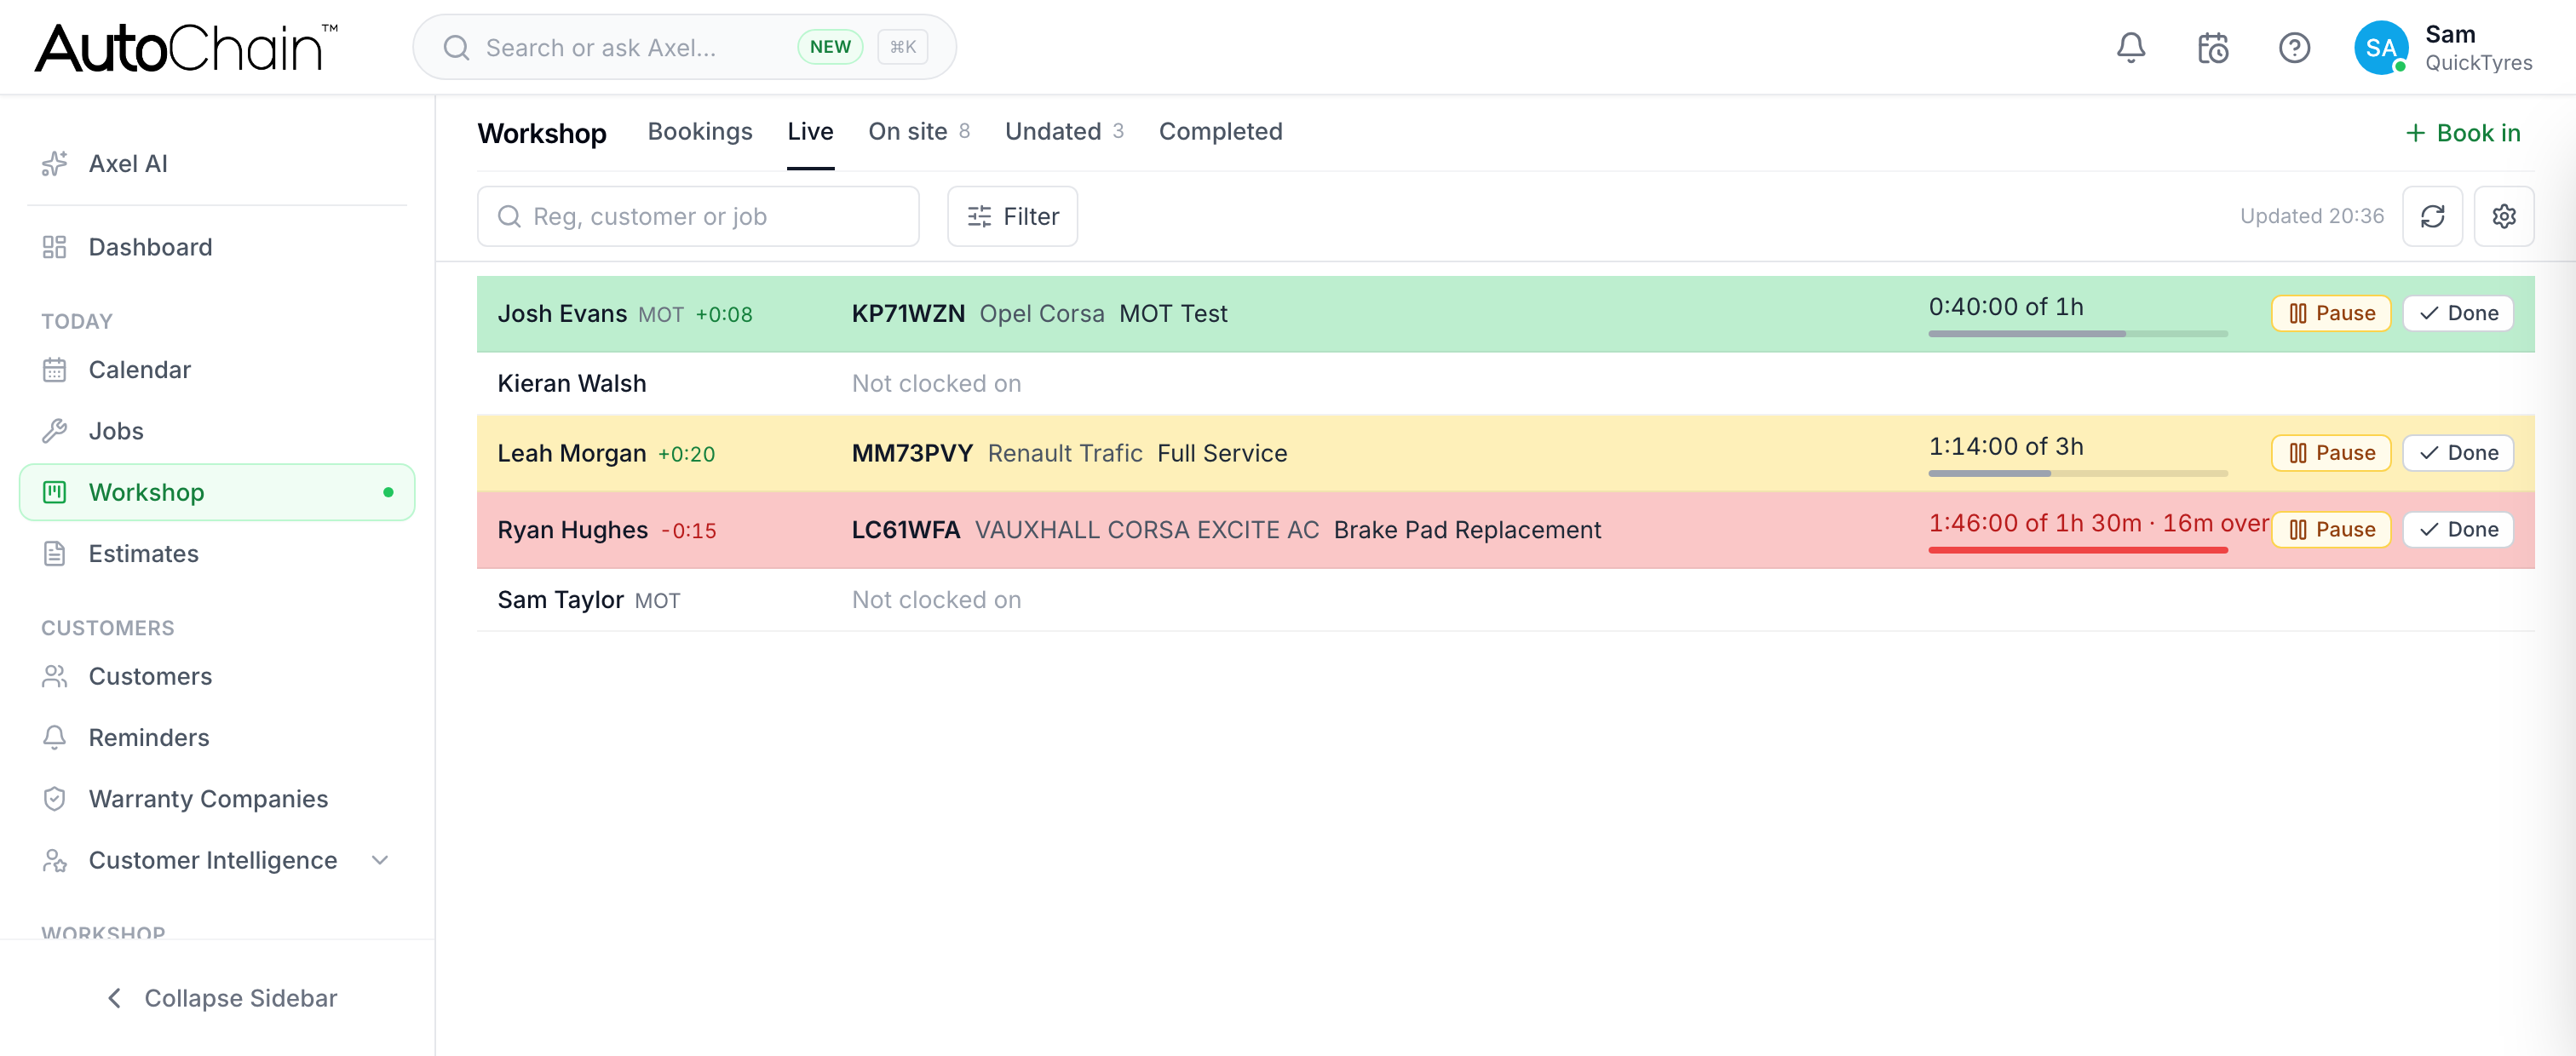This screenshot has width=2576, height=1056.
Task: Open the Filter options
Action: coord(1012,216)
